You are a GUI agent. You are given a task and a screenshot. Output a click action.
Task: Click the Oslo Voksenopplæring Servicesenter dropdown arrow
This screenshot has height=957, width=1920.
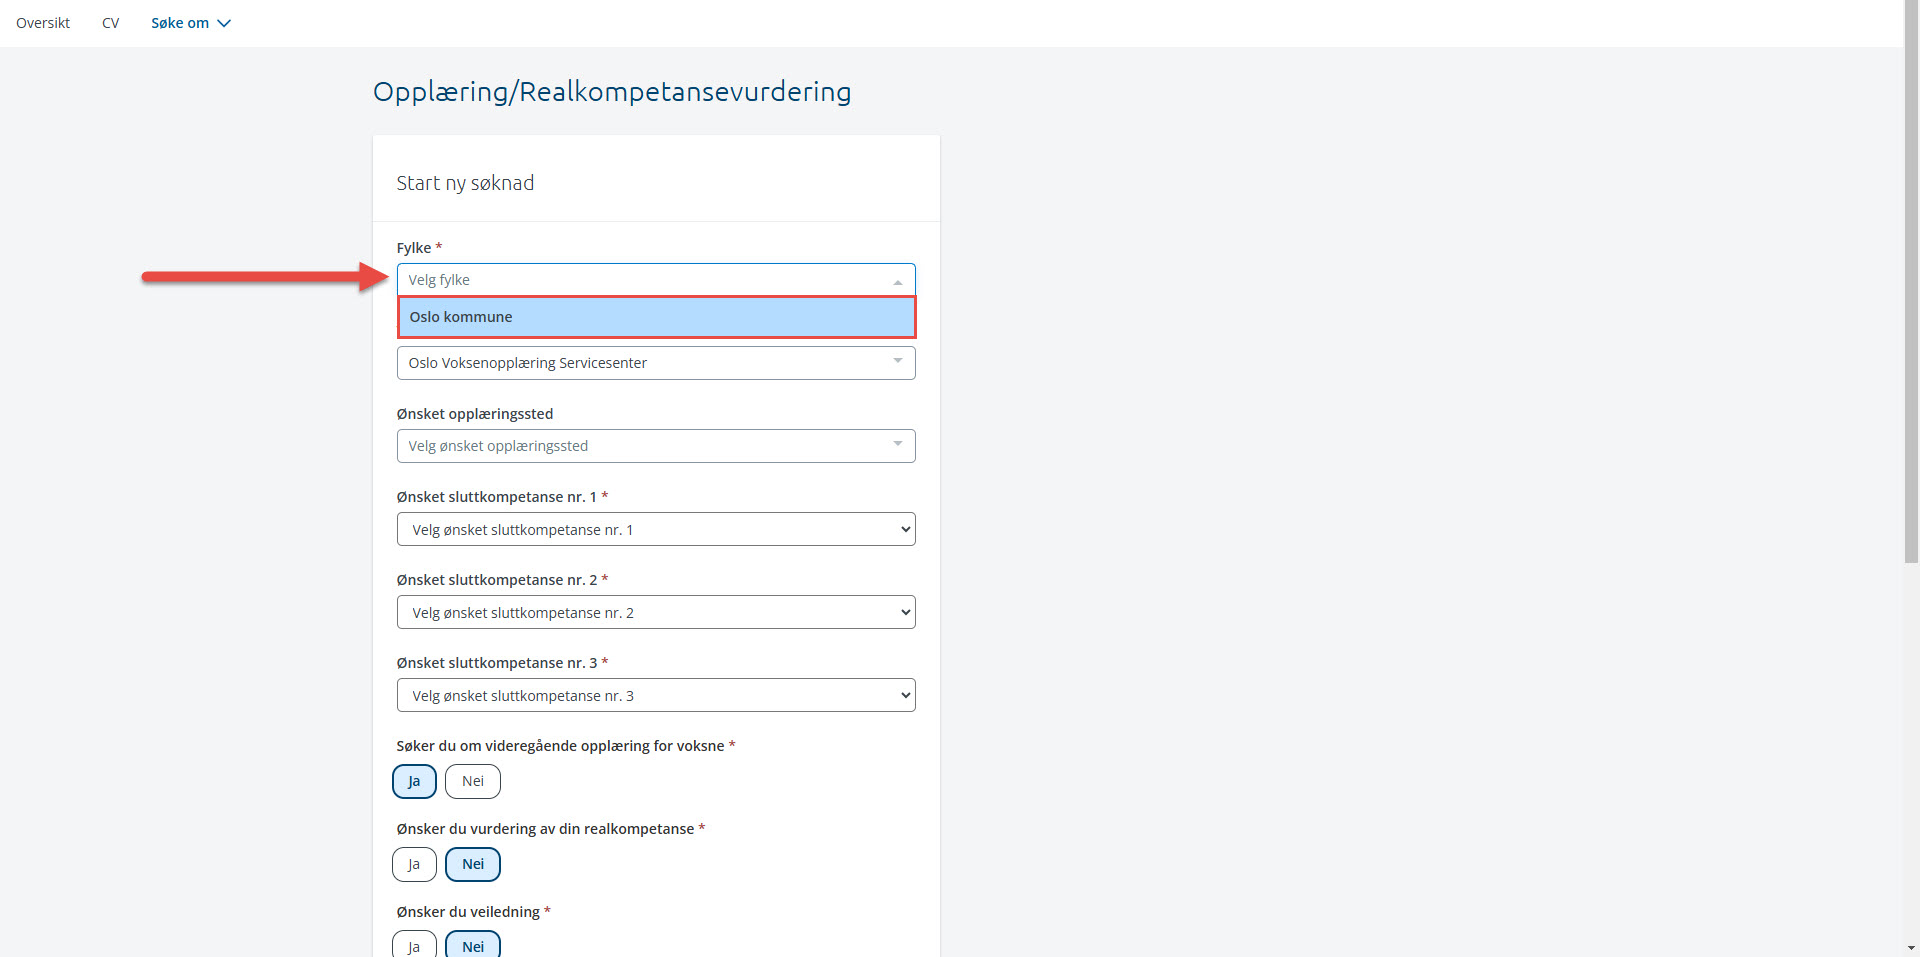897,362
